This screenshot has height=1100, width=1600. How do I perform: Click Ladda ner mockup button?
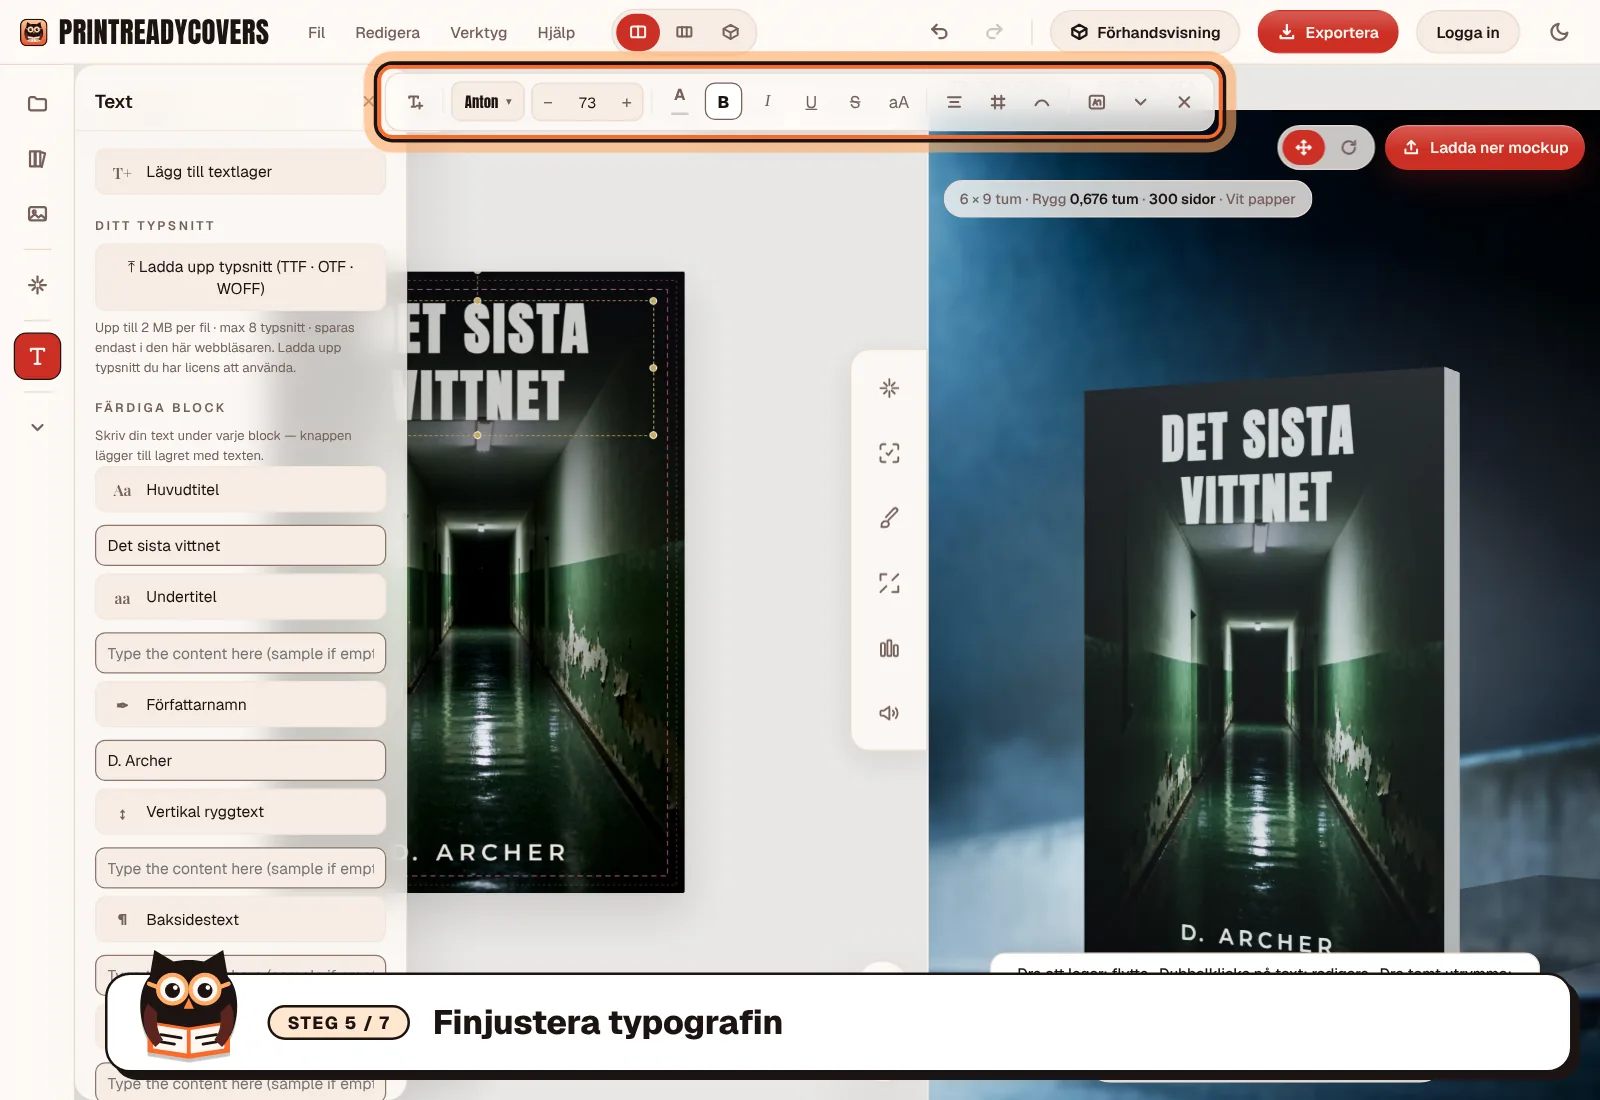[1484, 147]
